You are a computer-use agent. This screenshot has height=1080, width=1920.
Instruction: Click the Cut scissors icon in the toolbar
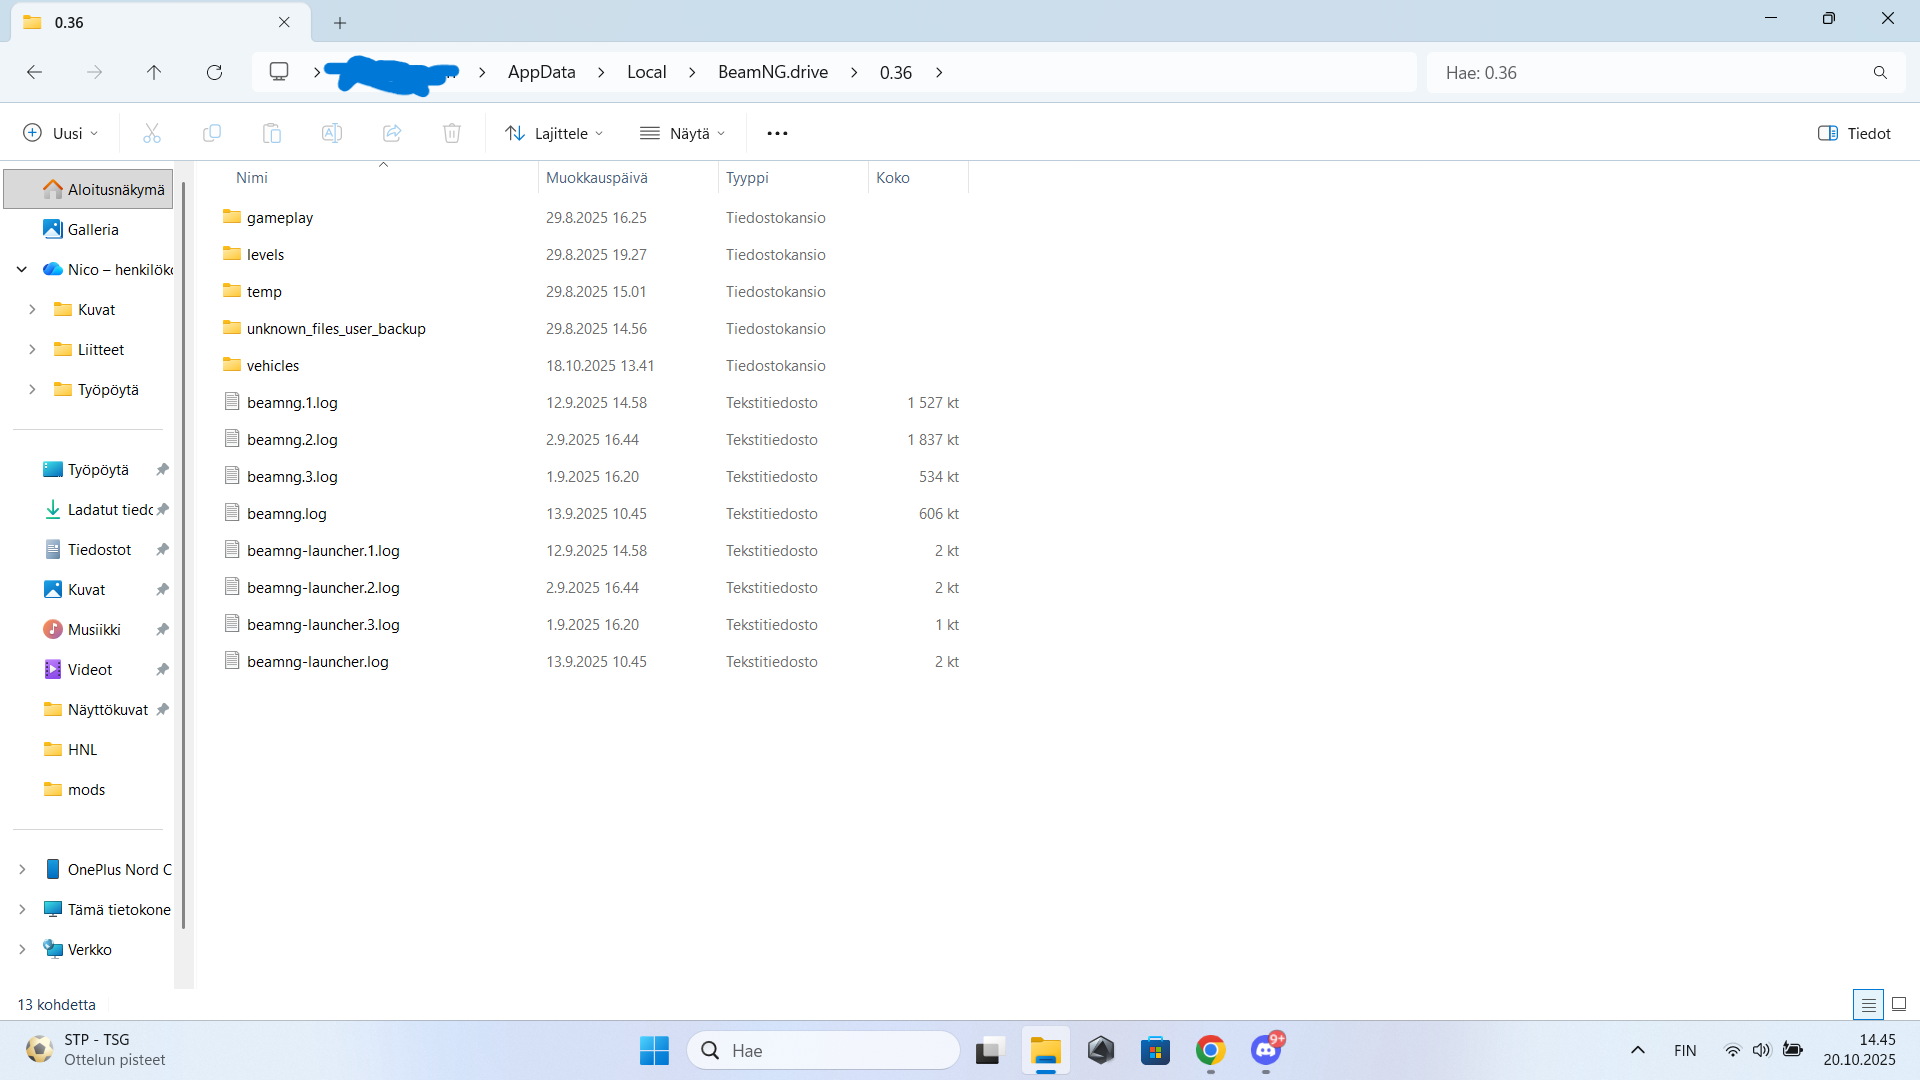(152, 133)
